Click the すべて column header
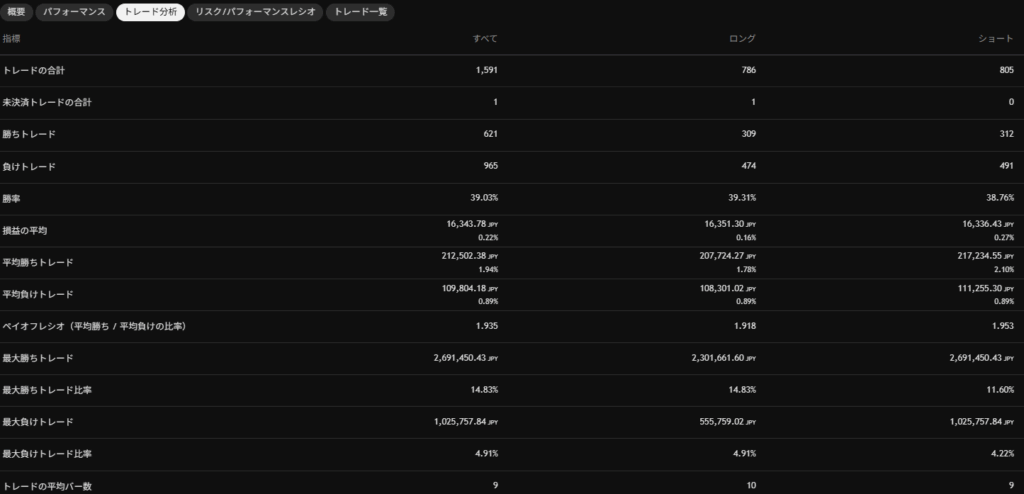 pos(485,39)
